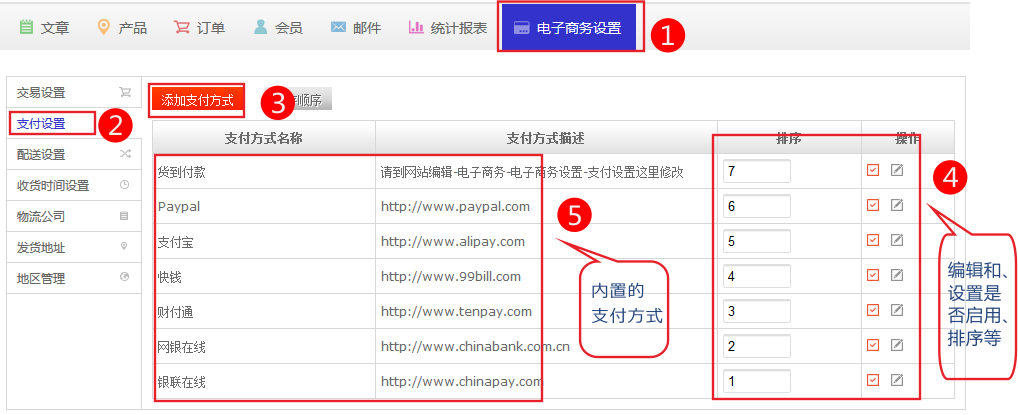The height and width of the screenshot is (415, 1018).
Task: Click the 支付方式名称 column header
Action: coord(264,138)
